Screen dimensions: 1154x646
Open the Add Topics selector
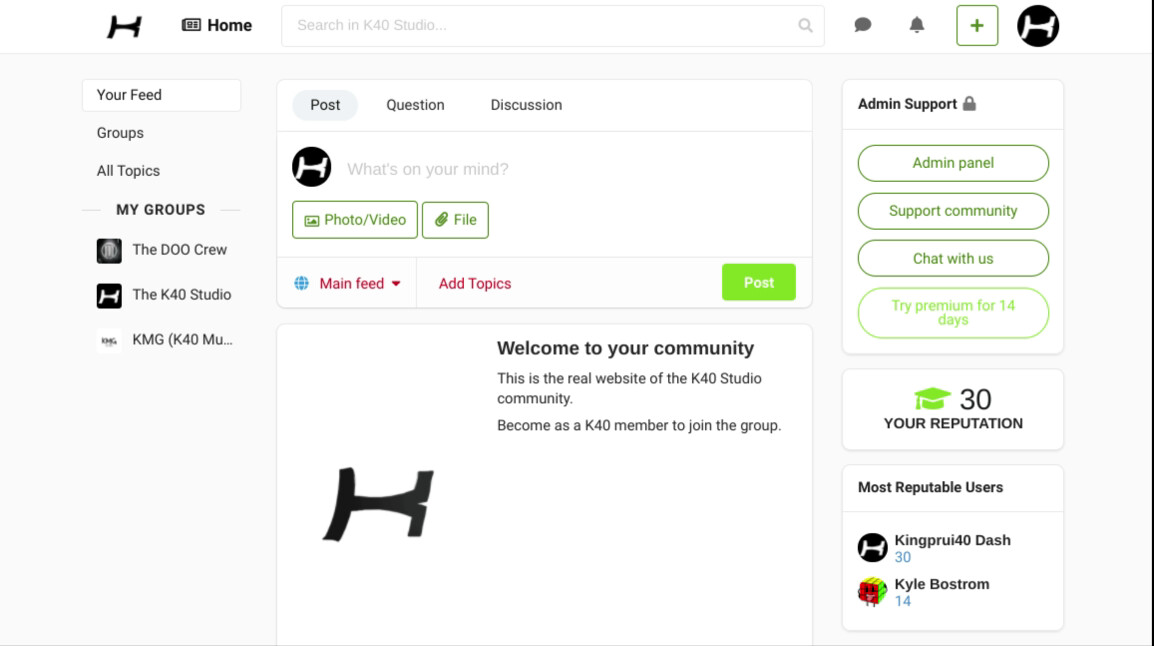click(x=474, y=284)
